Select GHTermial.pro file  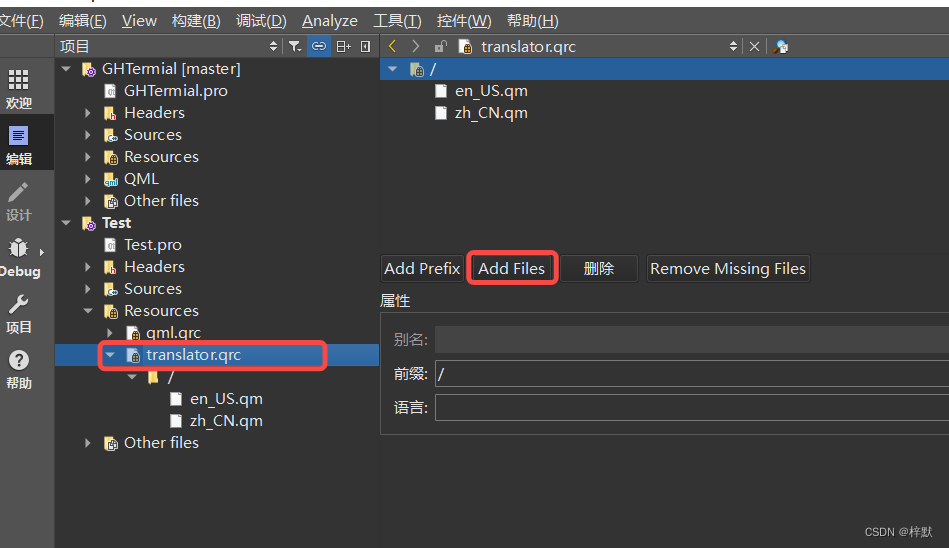(176, 91)
